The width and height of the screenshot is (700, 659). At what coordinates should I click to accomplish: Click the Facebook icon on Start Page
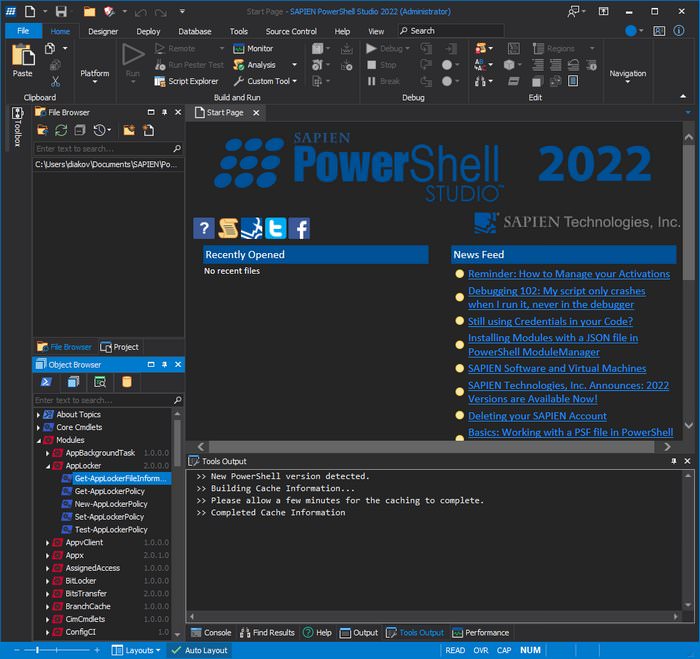pyautogui.click(x=300, y=228)
